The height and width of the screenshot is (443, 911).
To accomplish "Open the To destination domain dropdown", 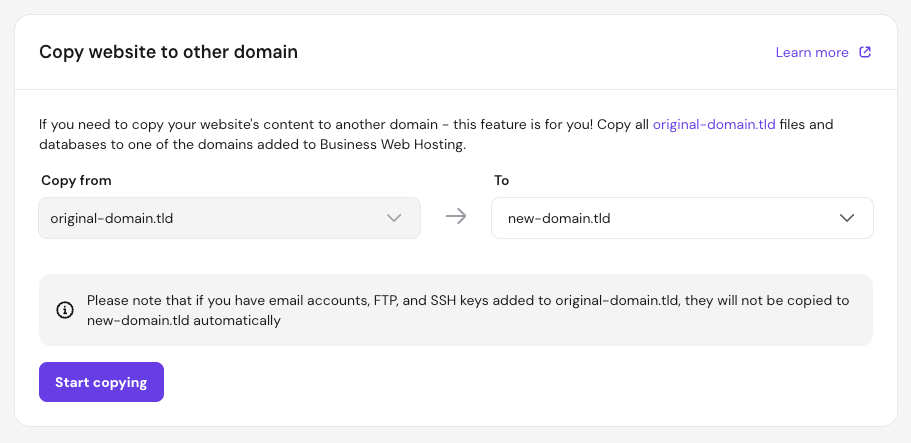I will [682, 218].
